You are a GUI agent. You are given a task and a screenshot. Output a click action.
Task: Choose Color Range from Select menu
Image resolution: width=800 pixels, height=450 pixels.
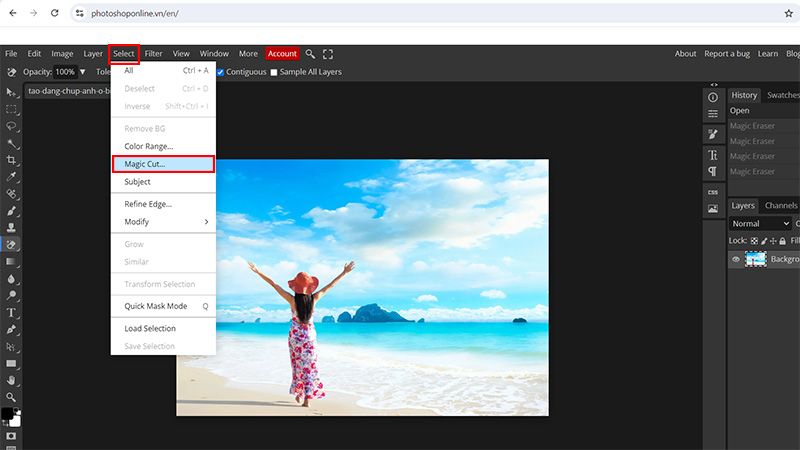point(163,146)
